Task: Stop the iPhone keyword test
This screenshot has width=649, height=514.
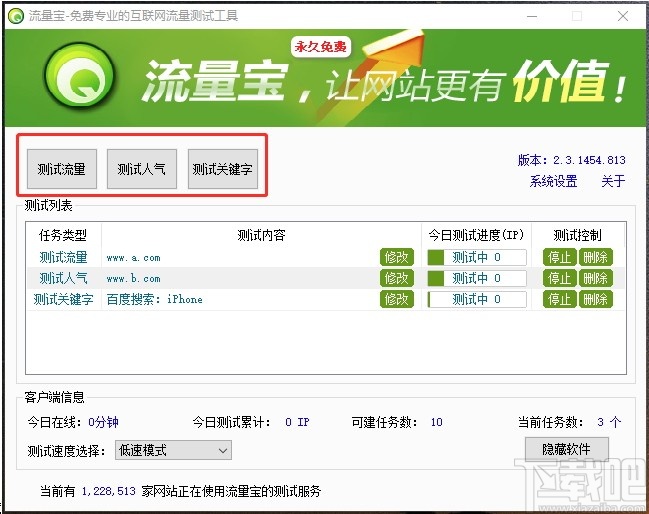Action: pos(560,299)
